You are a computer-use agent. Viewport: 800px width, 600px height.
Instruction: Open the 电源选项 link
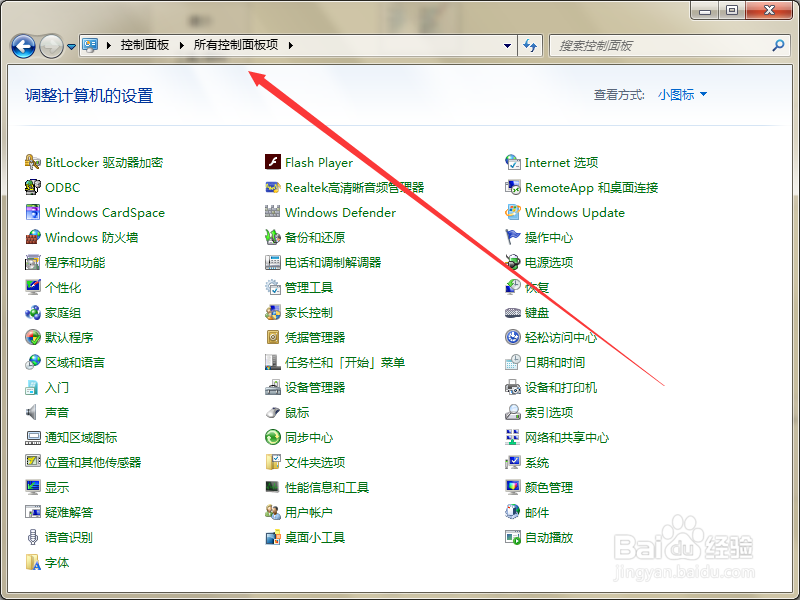[549, 263]
